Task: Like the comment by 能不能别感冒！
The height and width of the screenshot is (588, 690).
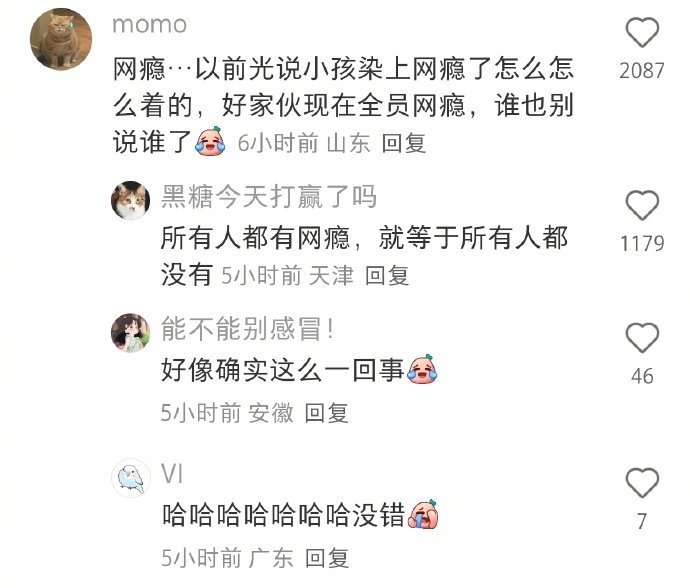Action: coord(642,338)
